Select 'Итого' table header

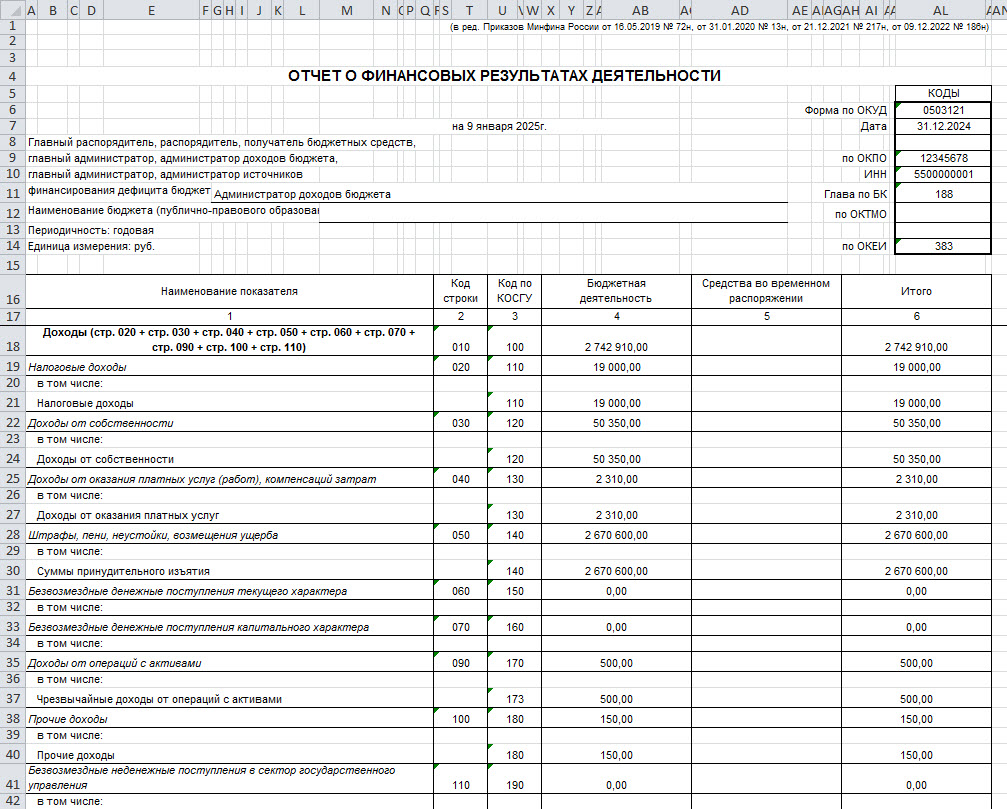pos(916,291)
